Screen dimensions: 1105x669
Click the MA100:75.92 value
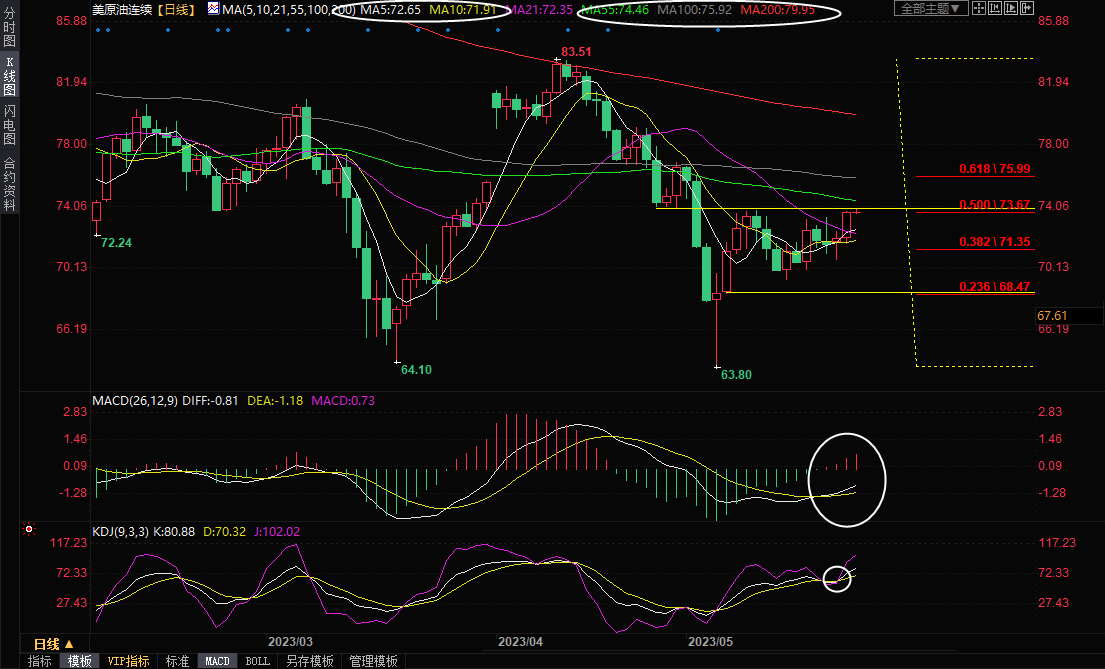point(694,9)
